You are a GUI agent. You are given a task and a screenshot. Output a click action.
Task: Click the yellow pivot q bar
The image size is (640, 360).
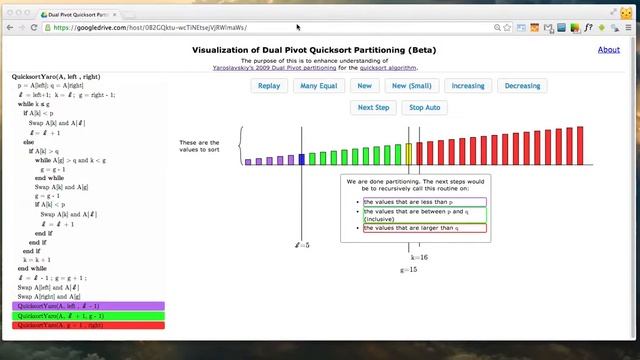tap(409, 154)
